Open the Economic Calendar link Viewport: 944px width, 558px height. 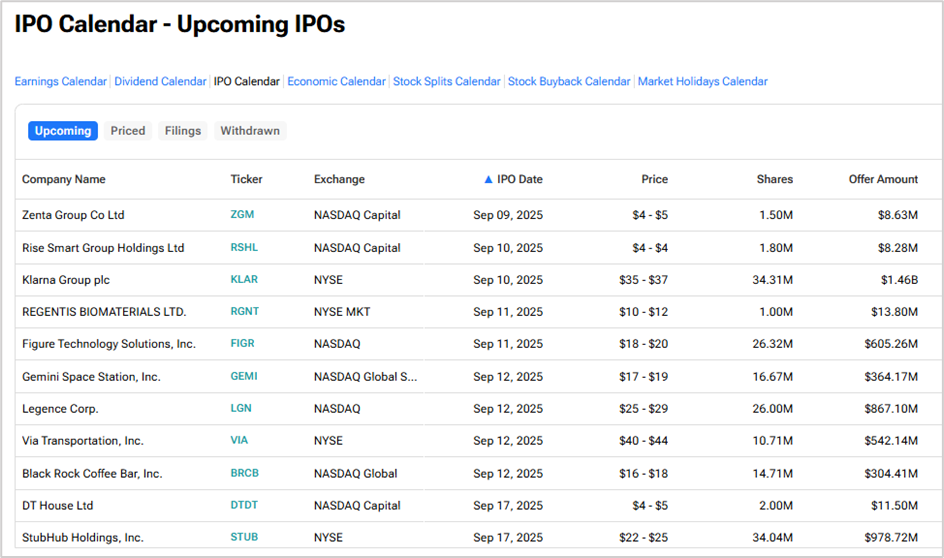[x=336, y=82]
